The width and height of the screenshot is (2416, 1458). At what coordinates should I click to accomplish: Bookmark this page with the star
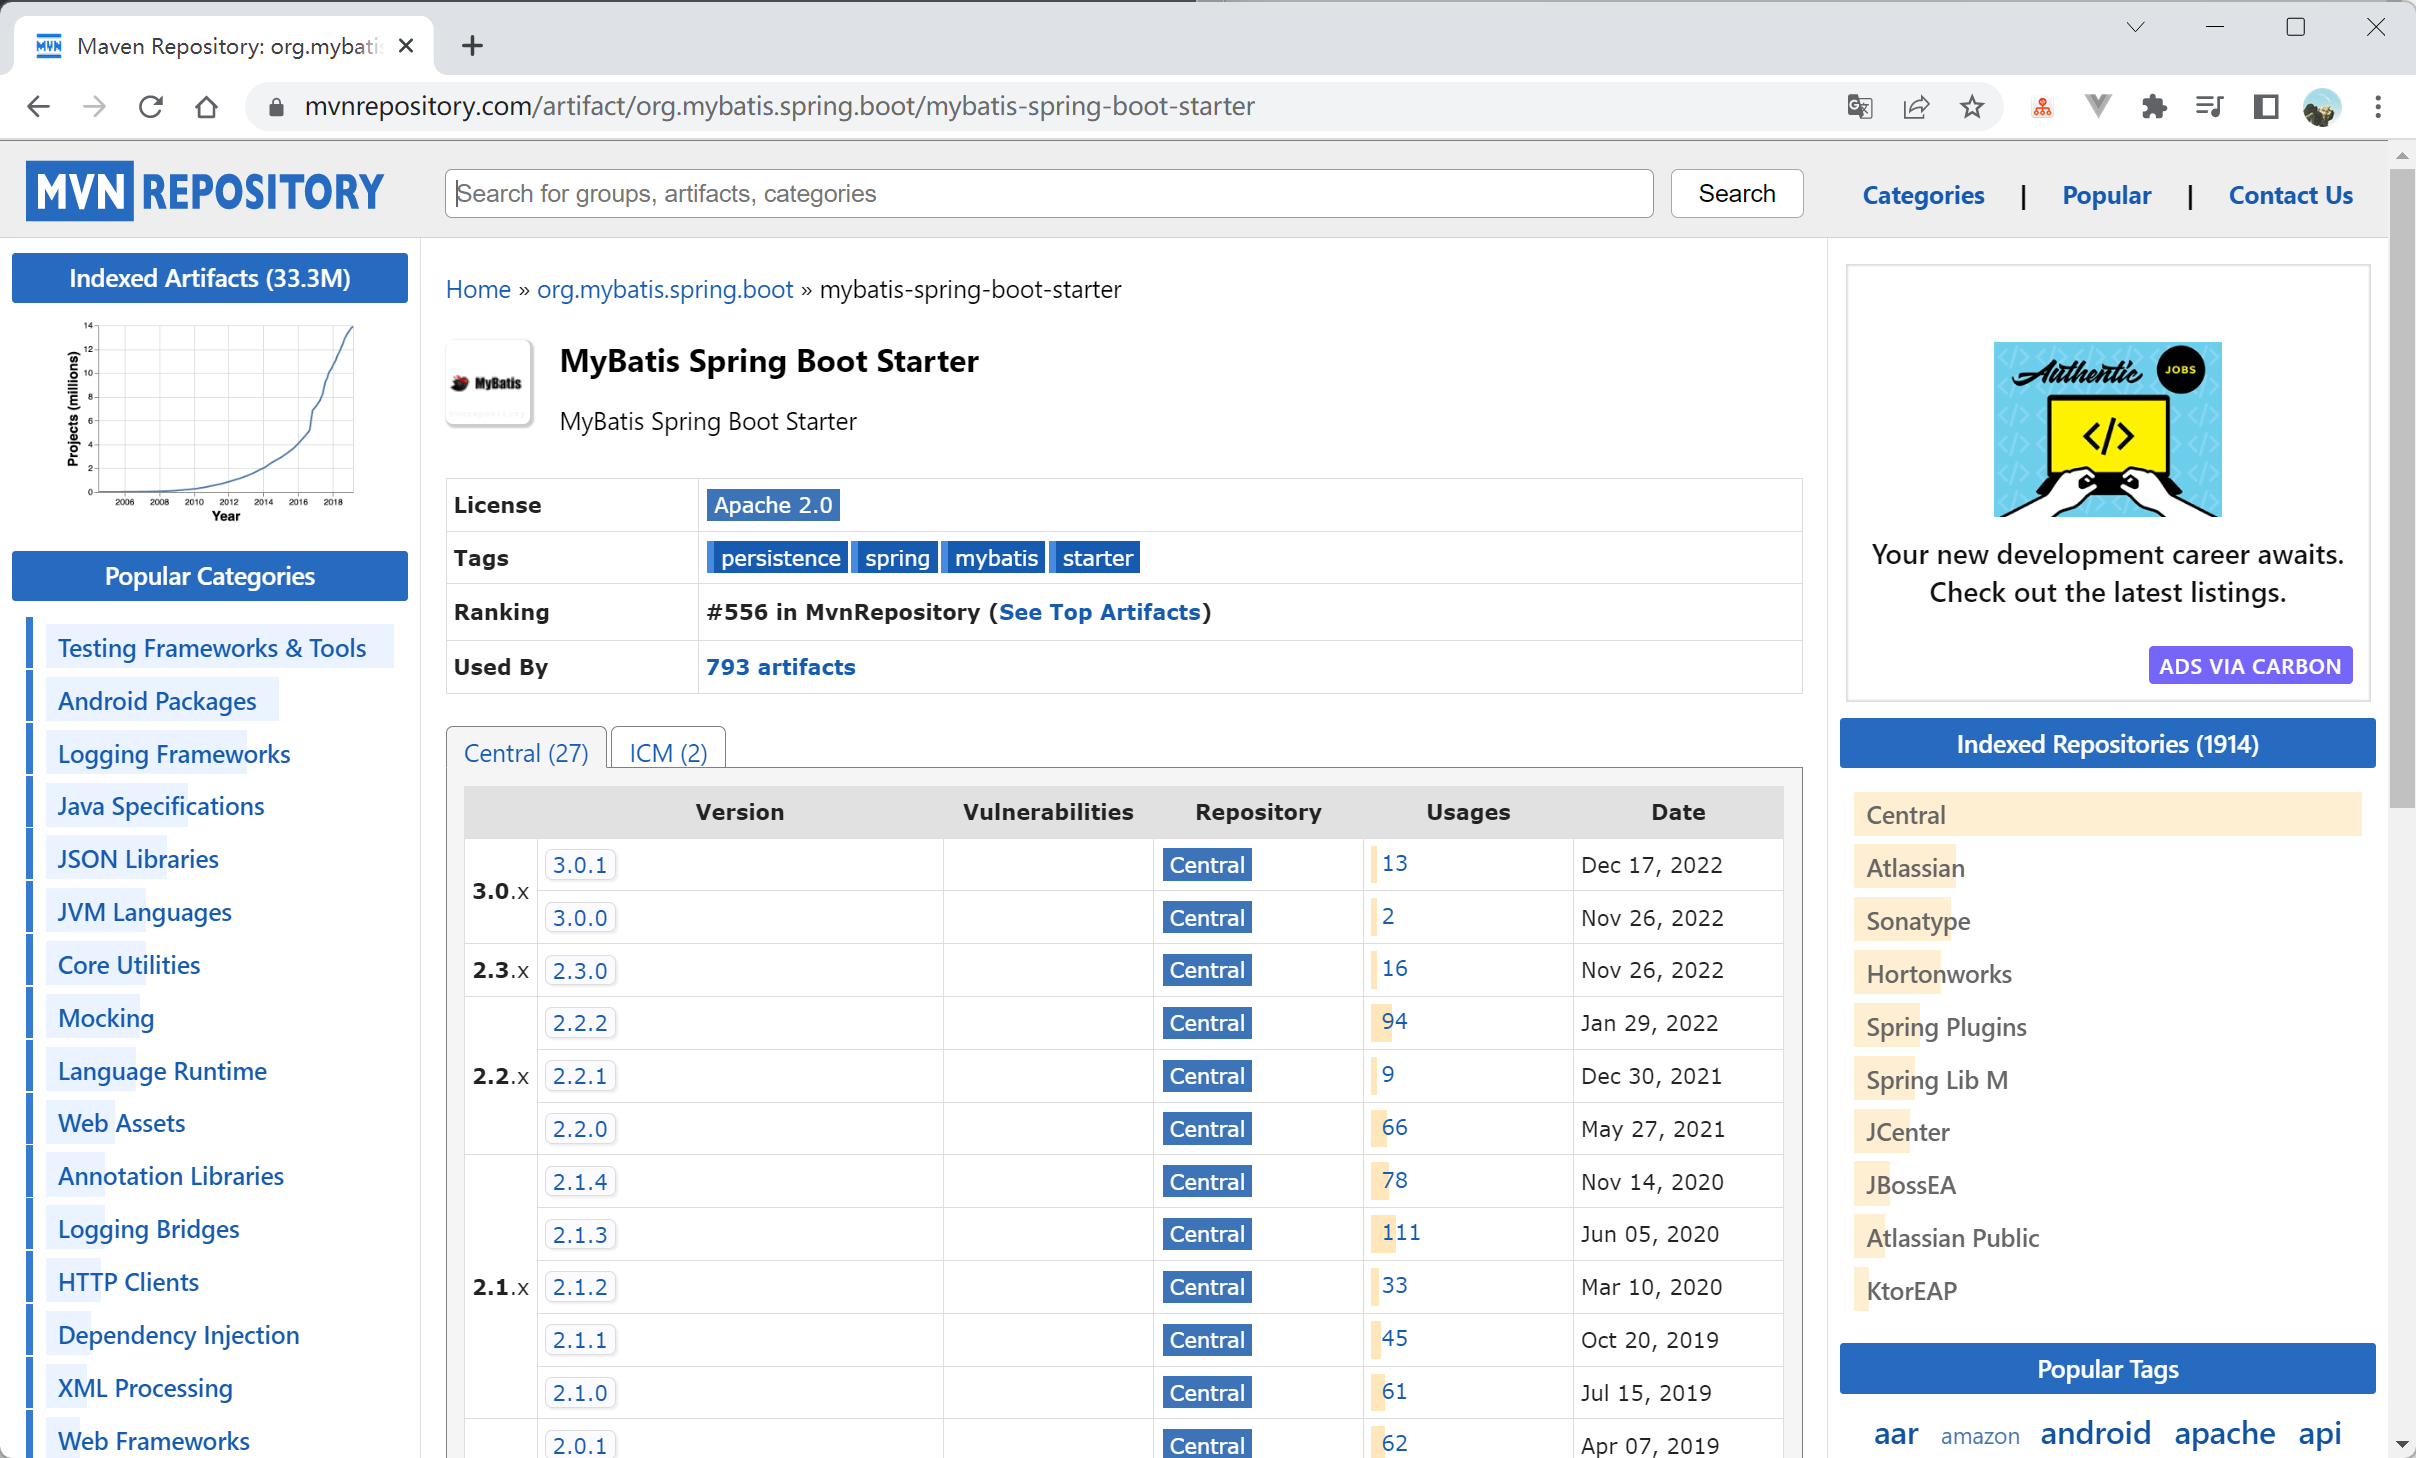1971,106
